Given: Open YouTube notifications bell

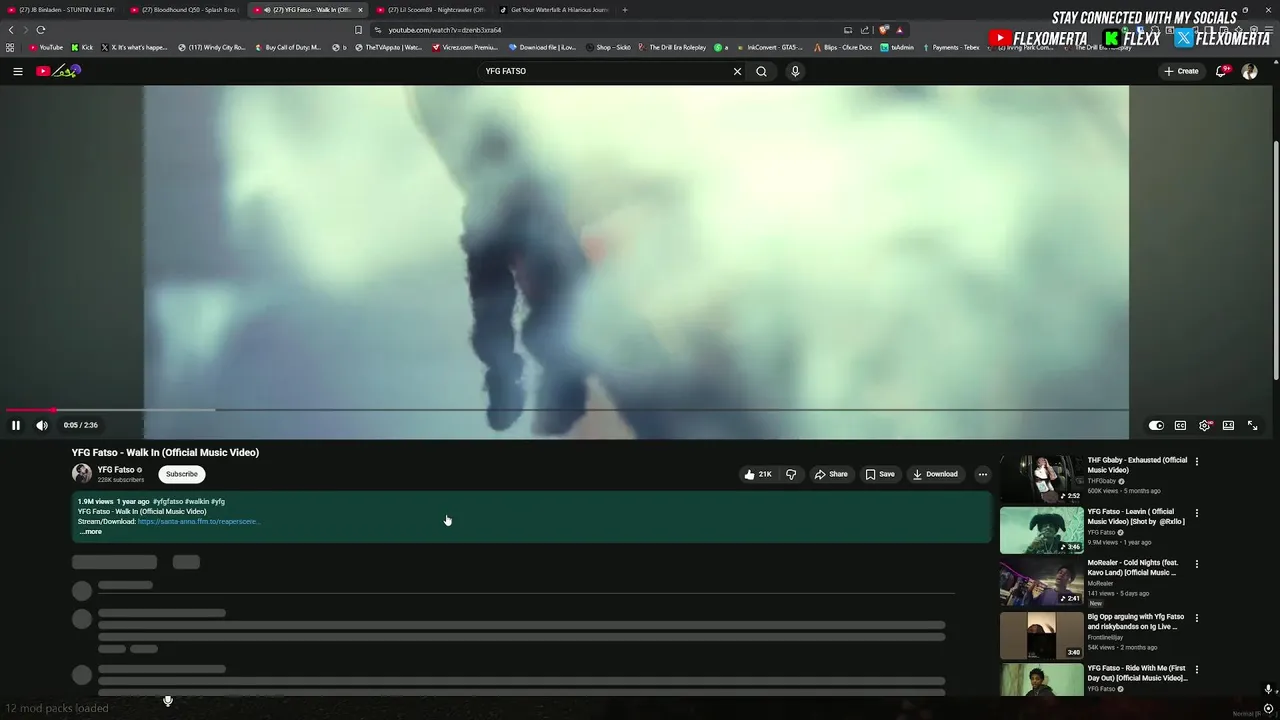Looking at the screenshot, I should tap(1221, 71).
